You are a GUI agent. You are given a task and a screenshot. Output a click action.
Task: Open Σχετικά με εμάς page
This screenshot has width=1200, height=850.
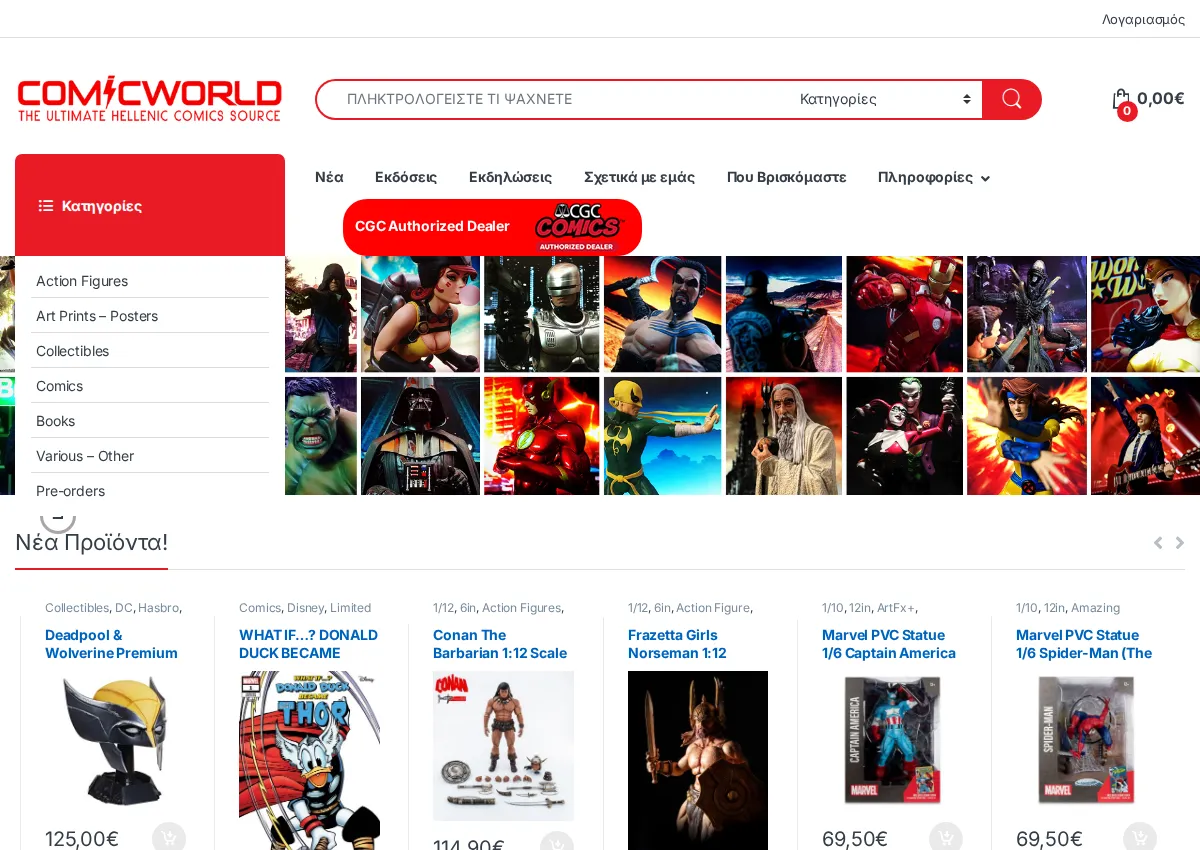point(639,177)
